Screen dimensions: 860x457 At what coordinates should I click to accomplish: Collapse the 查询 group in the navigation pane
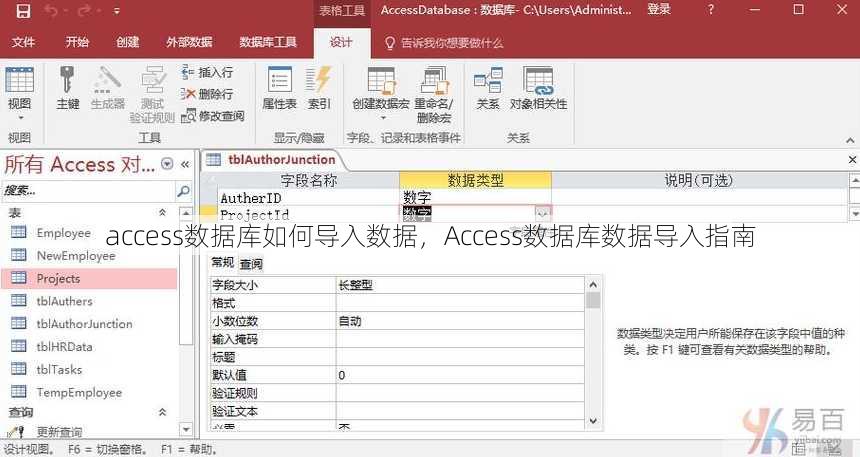click(x=162, y=412)
